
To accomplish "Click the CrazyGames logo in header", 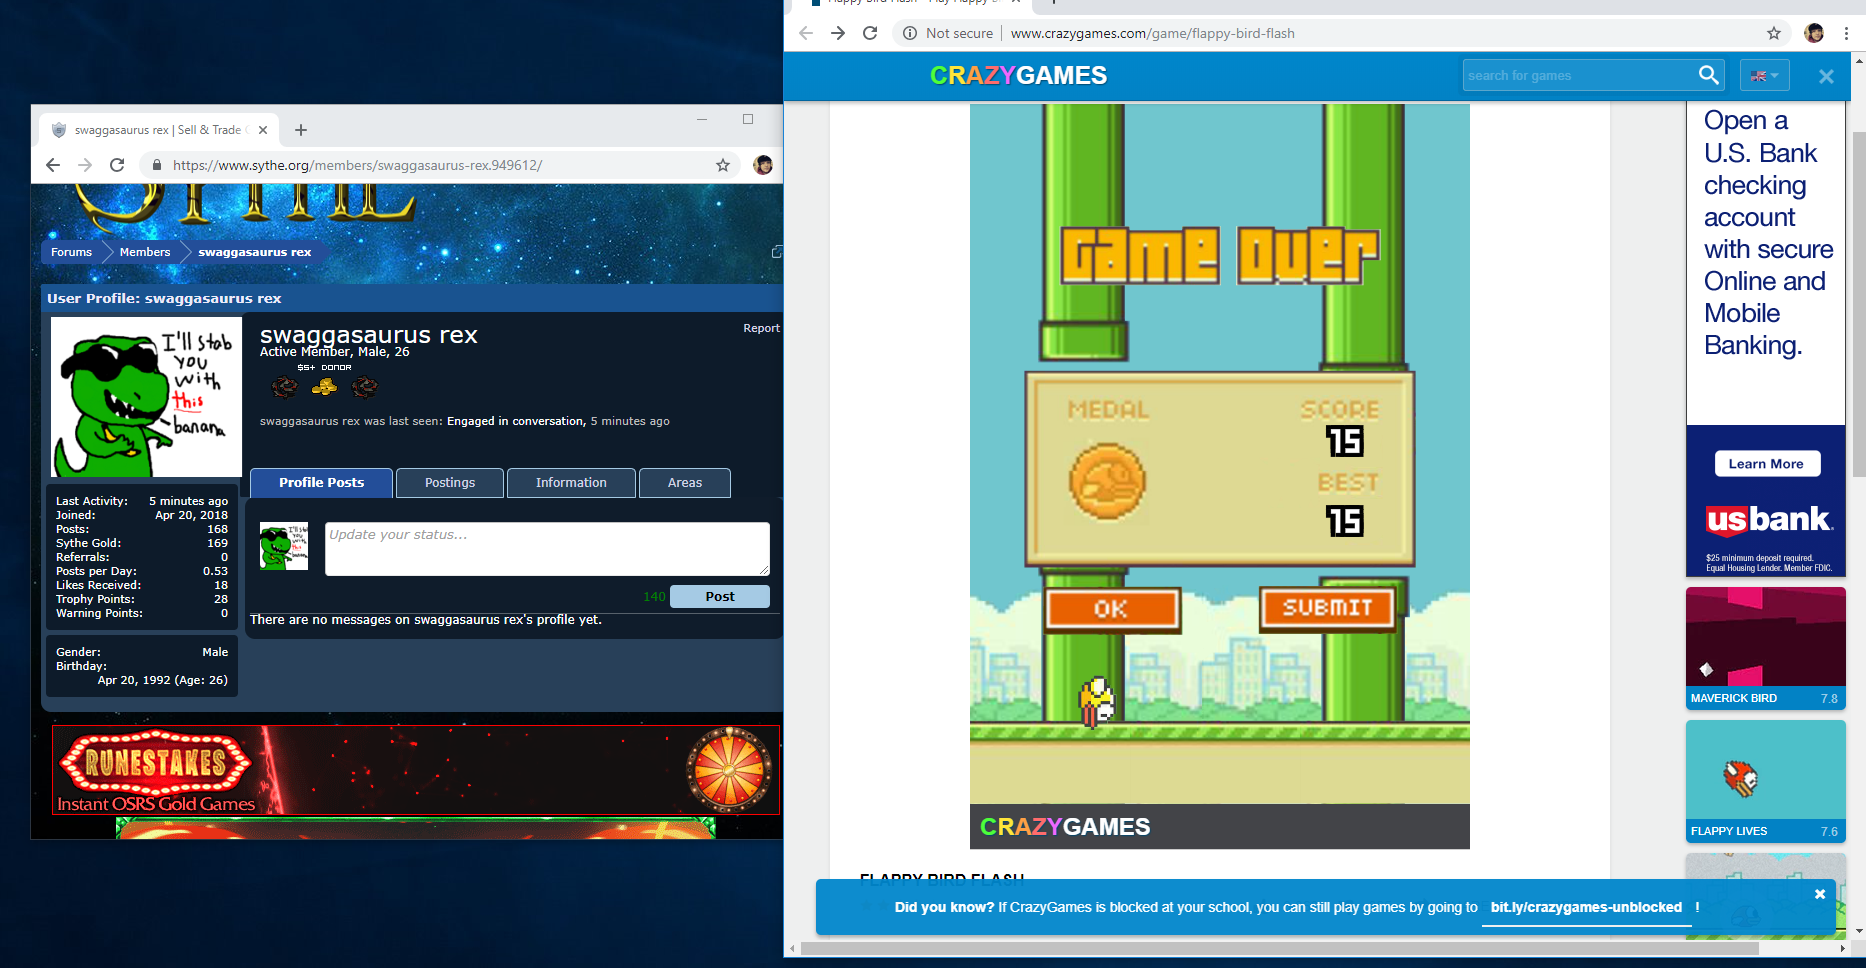I will point(1018,76).
